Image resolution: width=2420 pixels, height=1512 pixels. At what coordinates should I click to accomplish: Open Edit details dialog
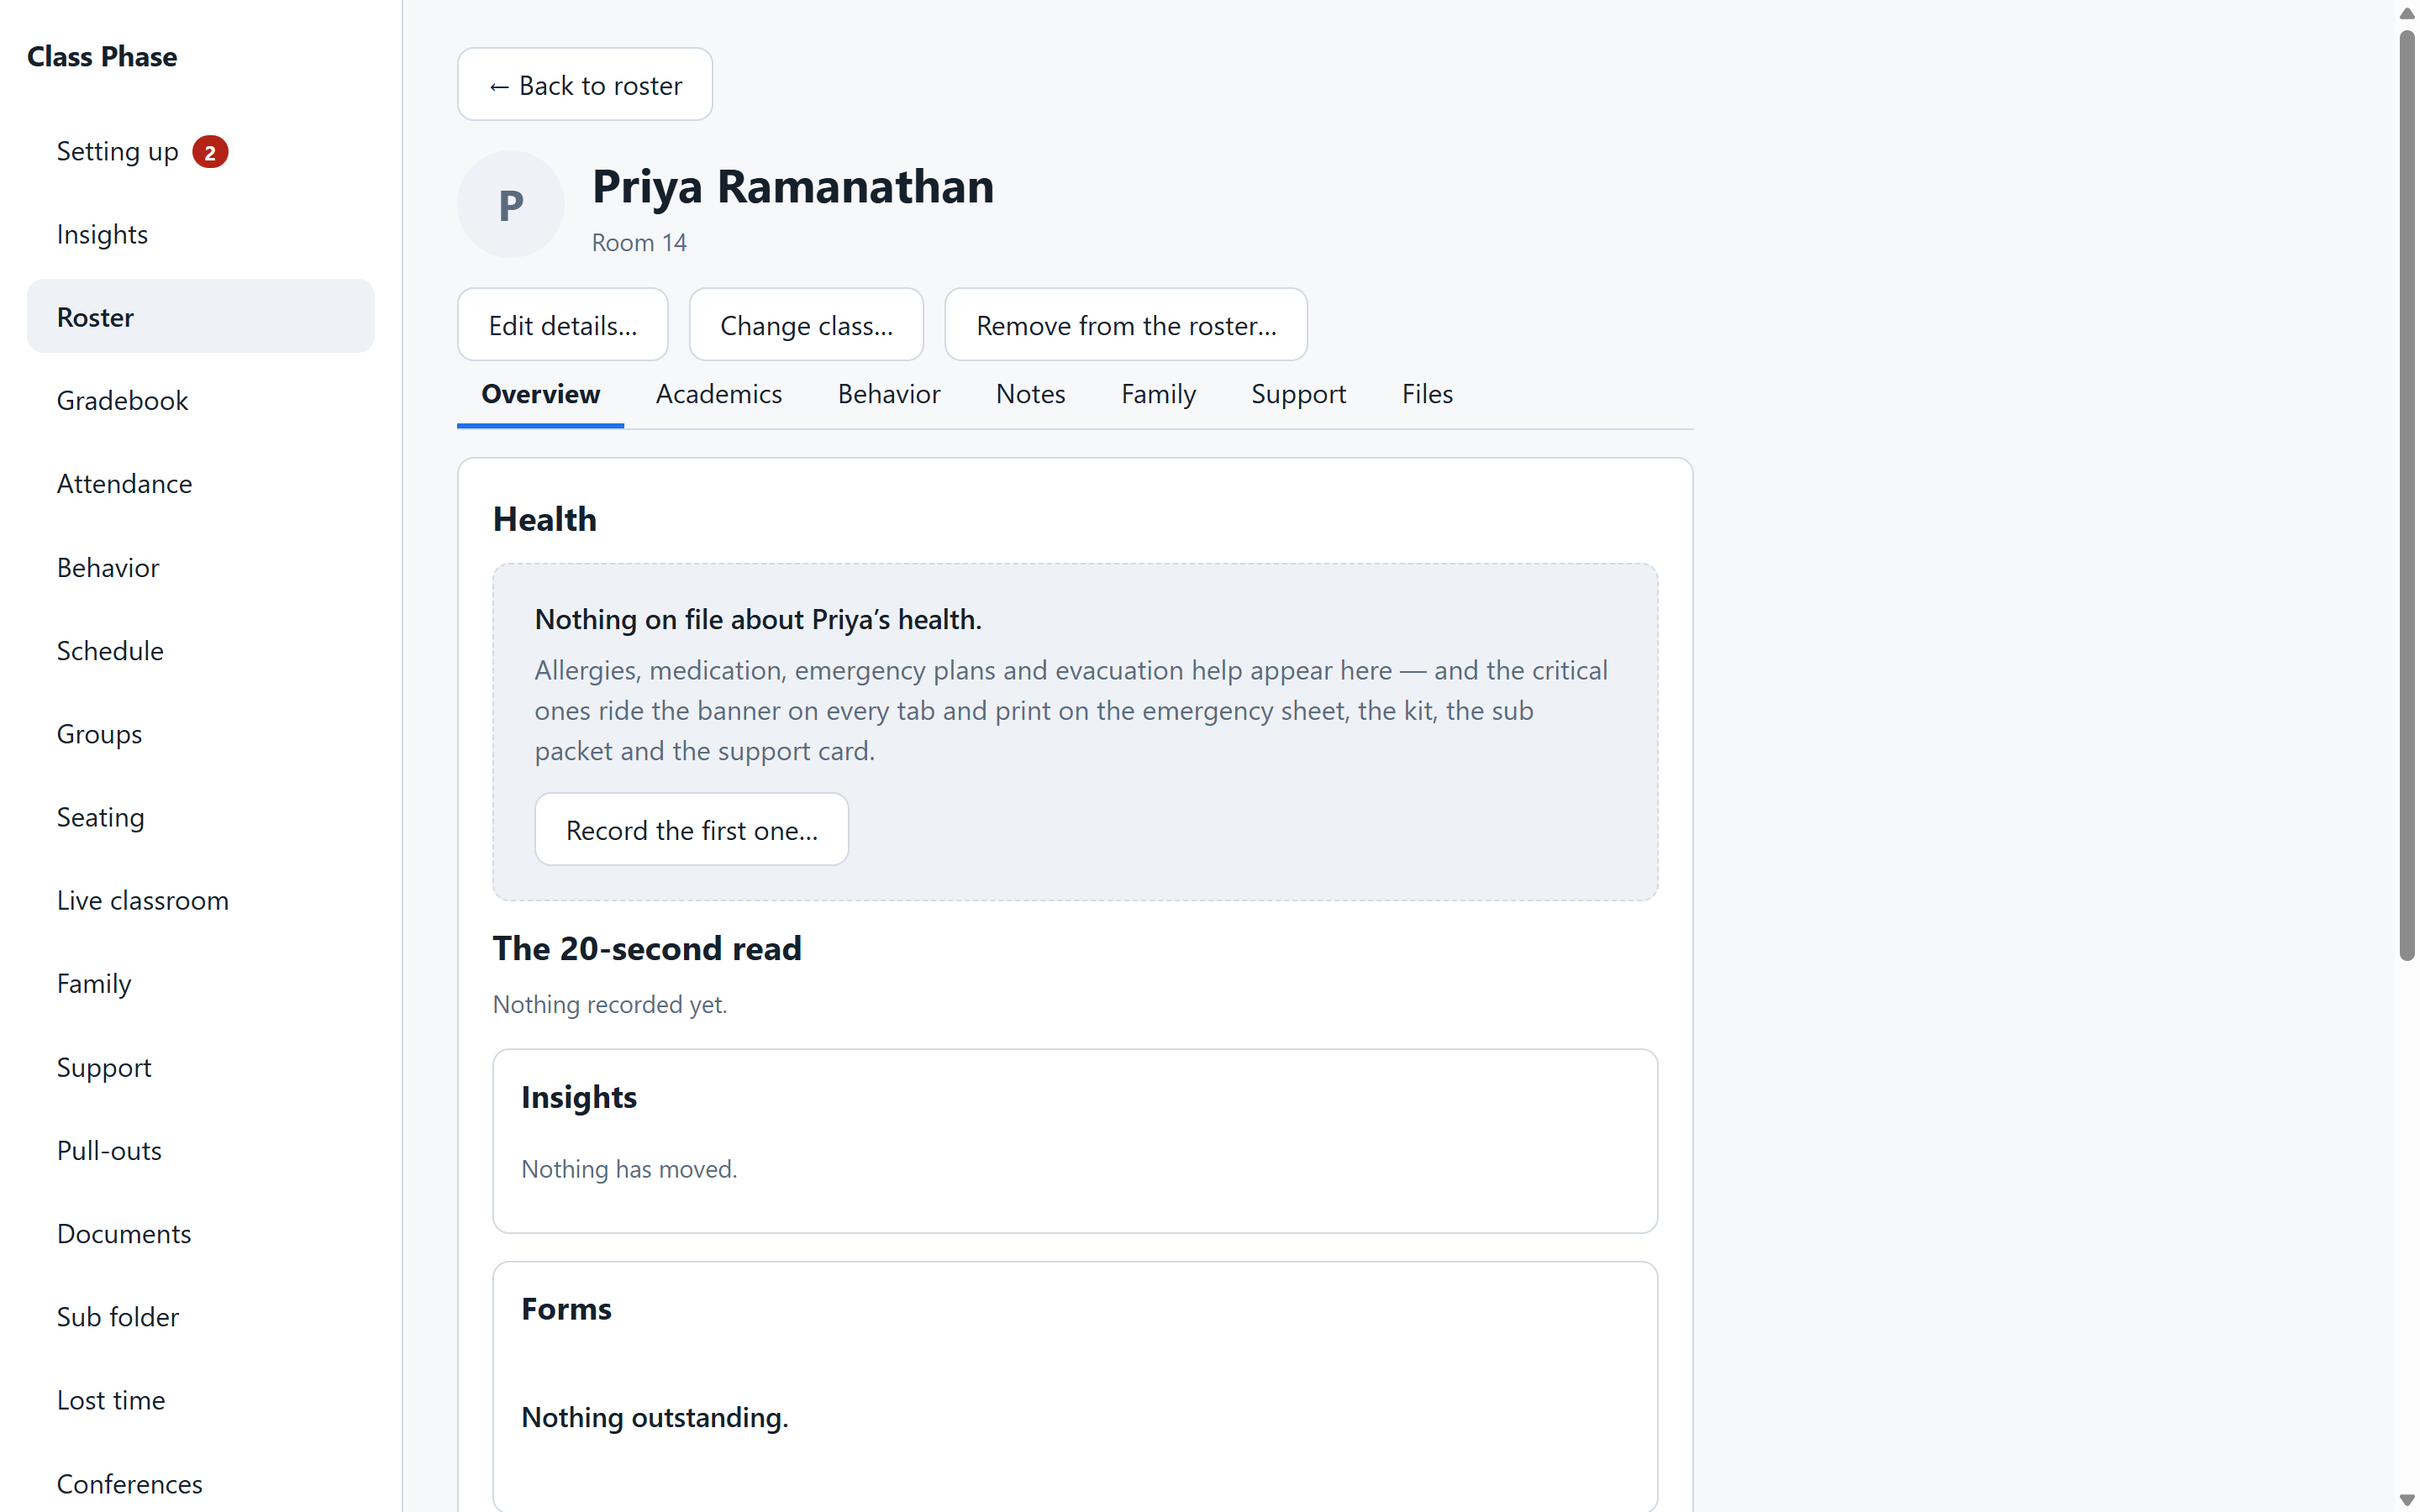click(562, 325)
